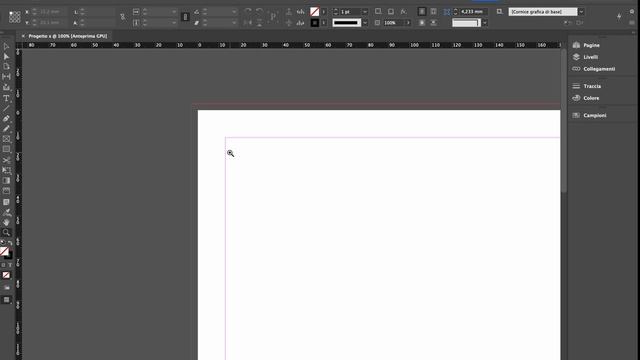The height and width of the screenshot is (360, 640).
Task: Toggle the view options button below Apply None
Action: [6, 288]
